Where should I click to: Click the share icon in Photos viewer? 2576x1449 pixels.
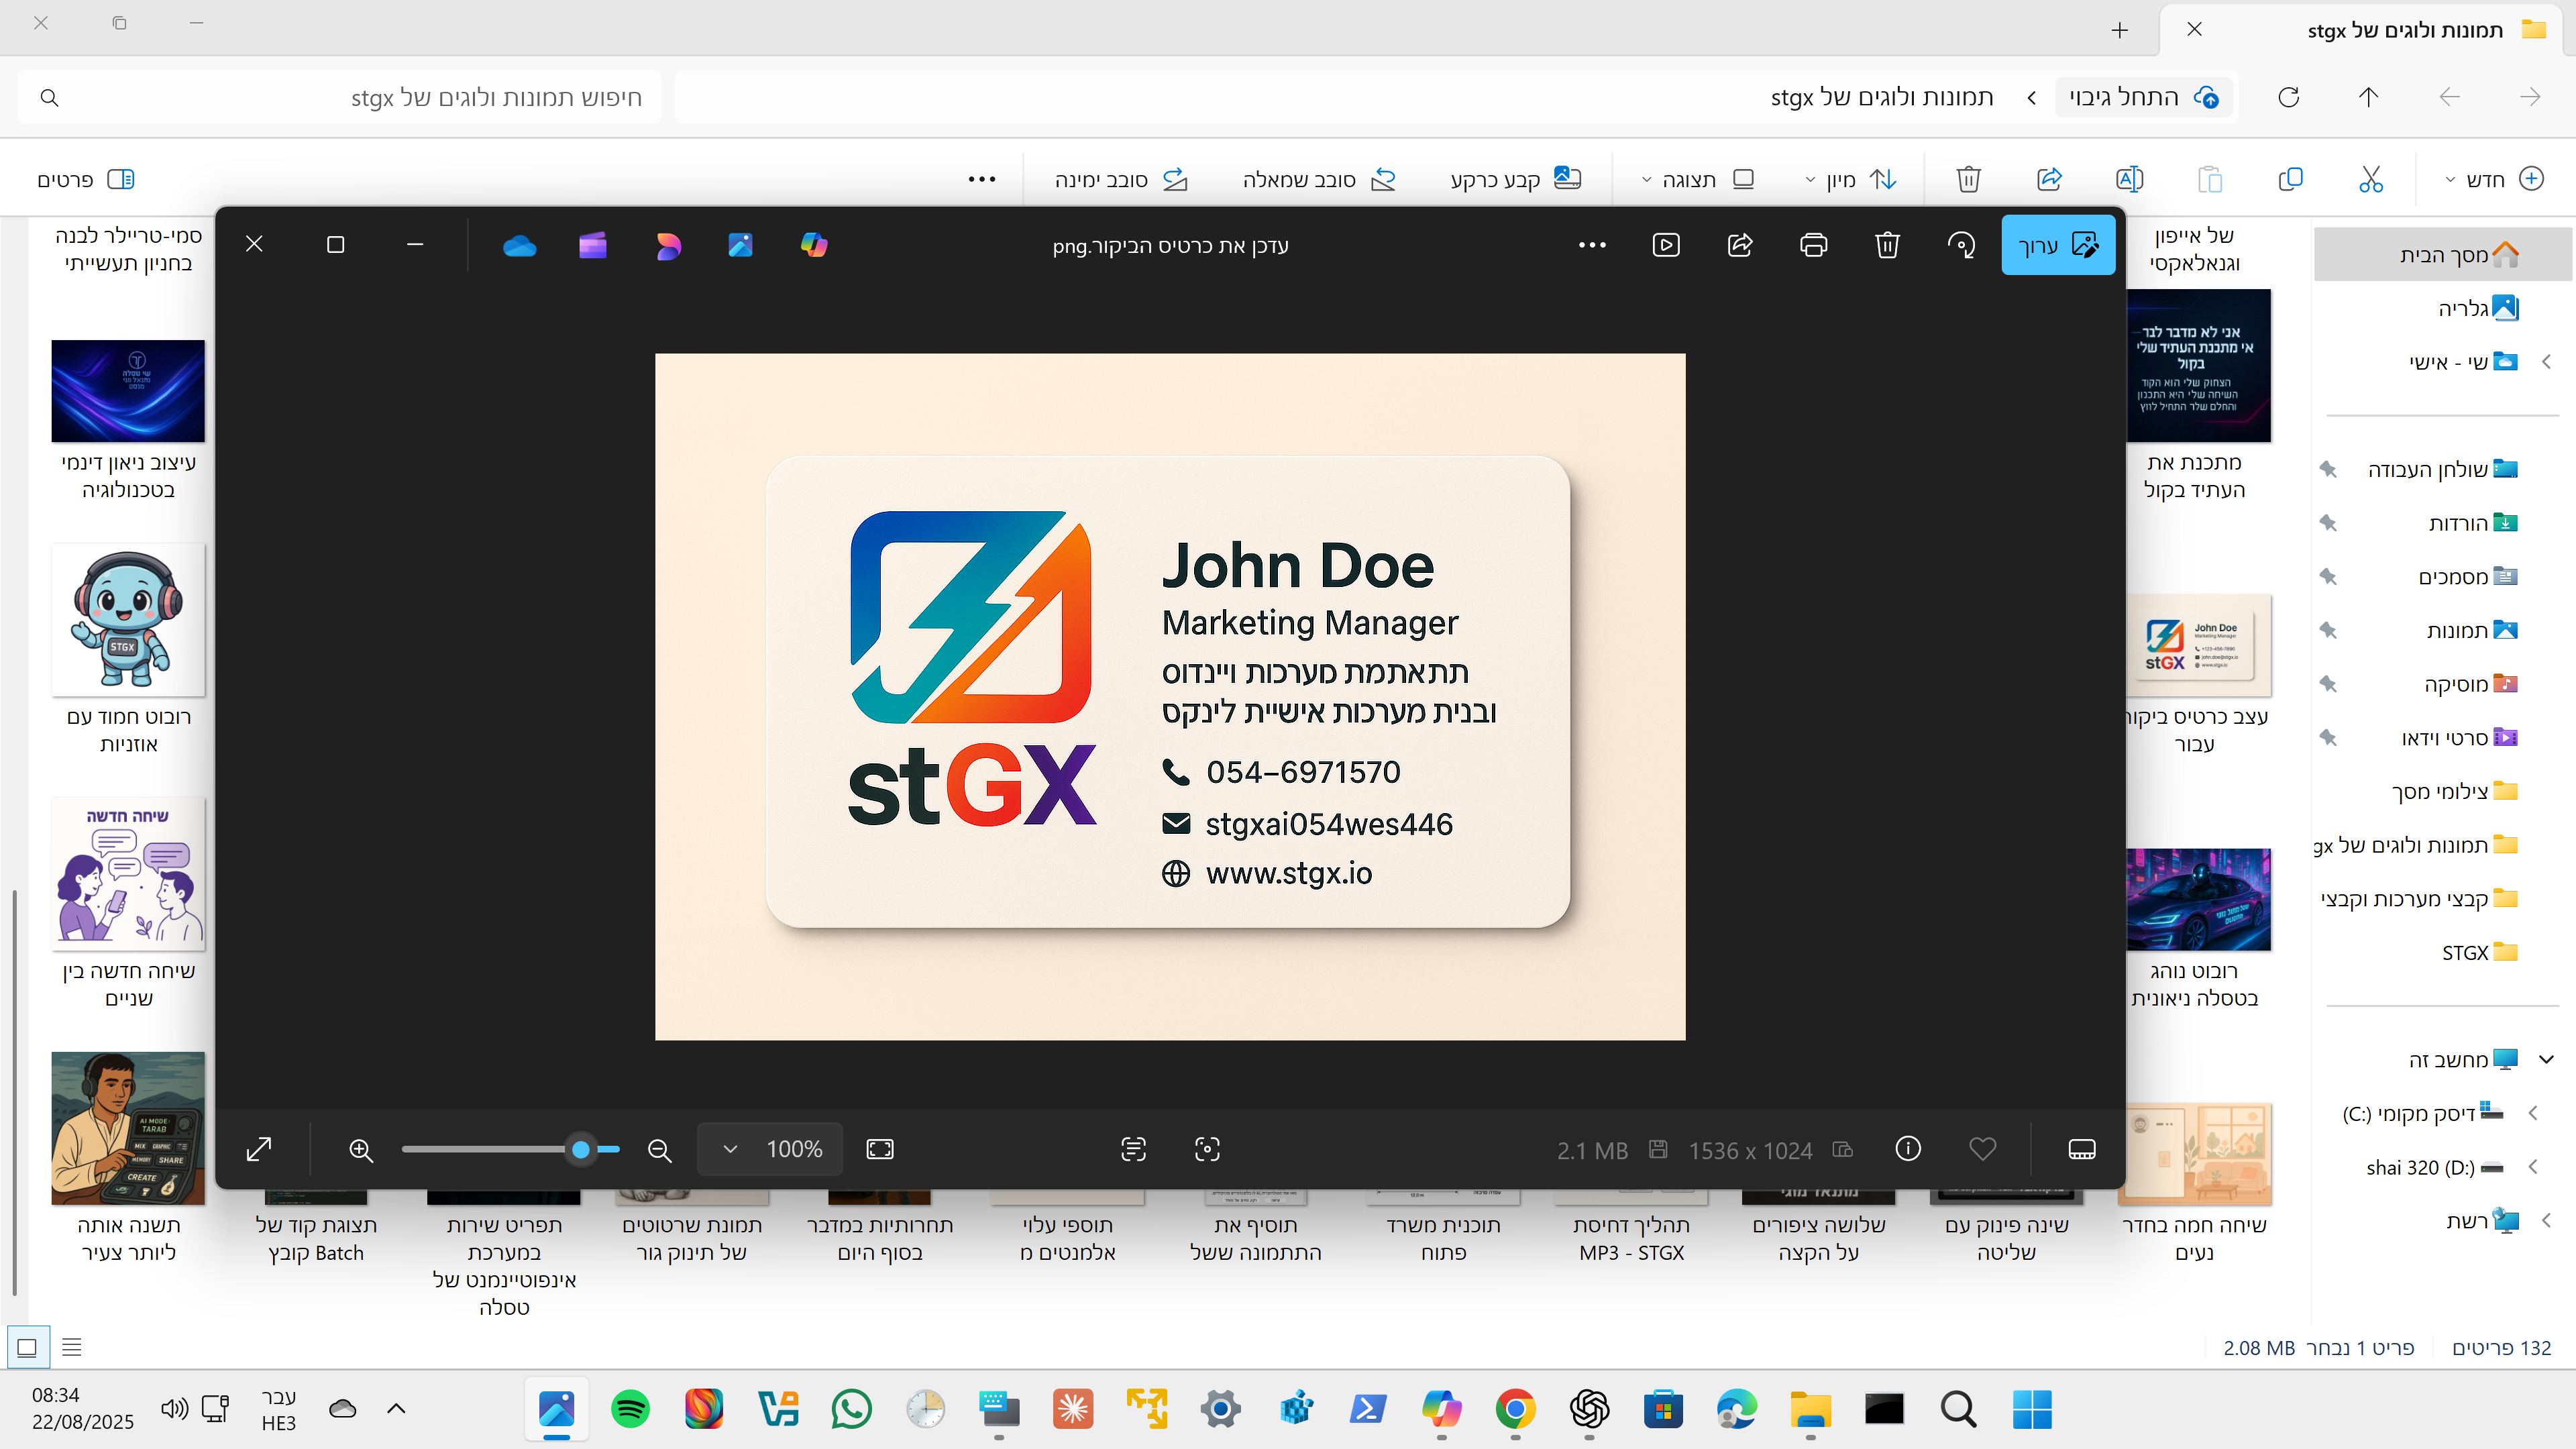(1740, 245)
